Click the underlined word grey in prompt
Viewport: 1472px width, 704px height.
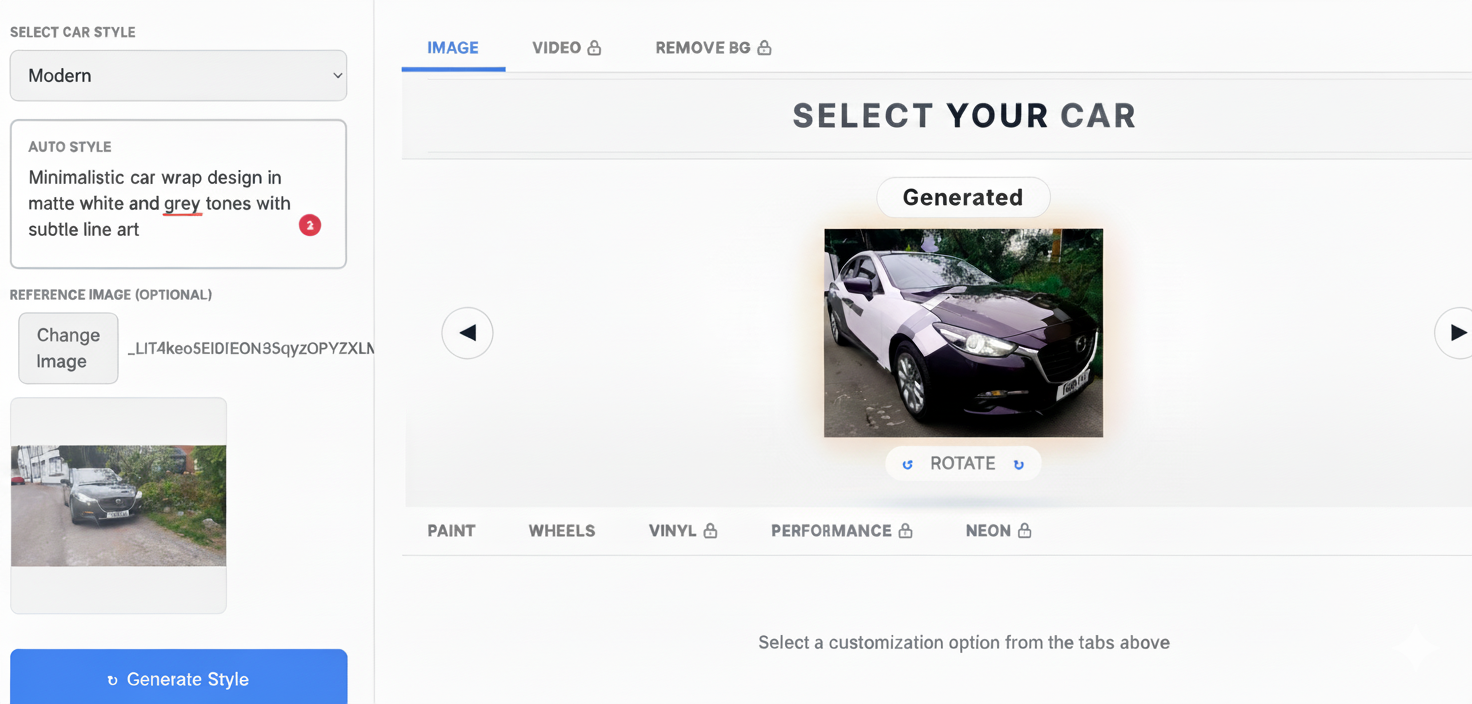182,204
